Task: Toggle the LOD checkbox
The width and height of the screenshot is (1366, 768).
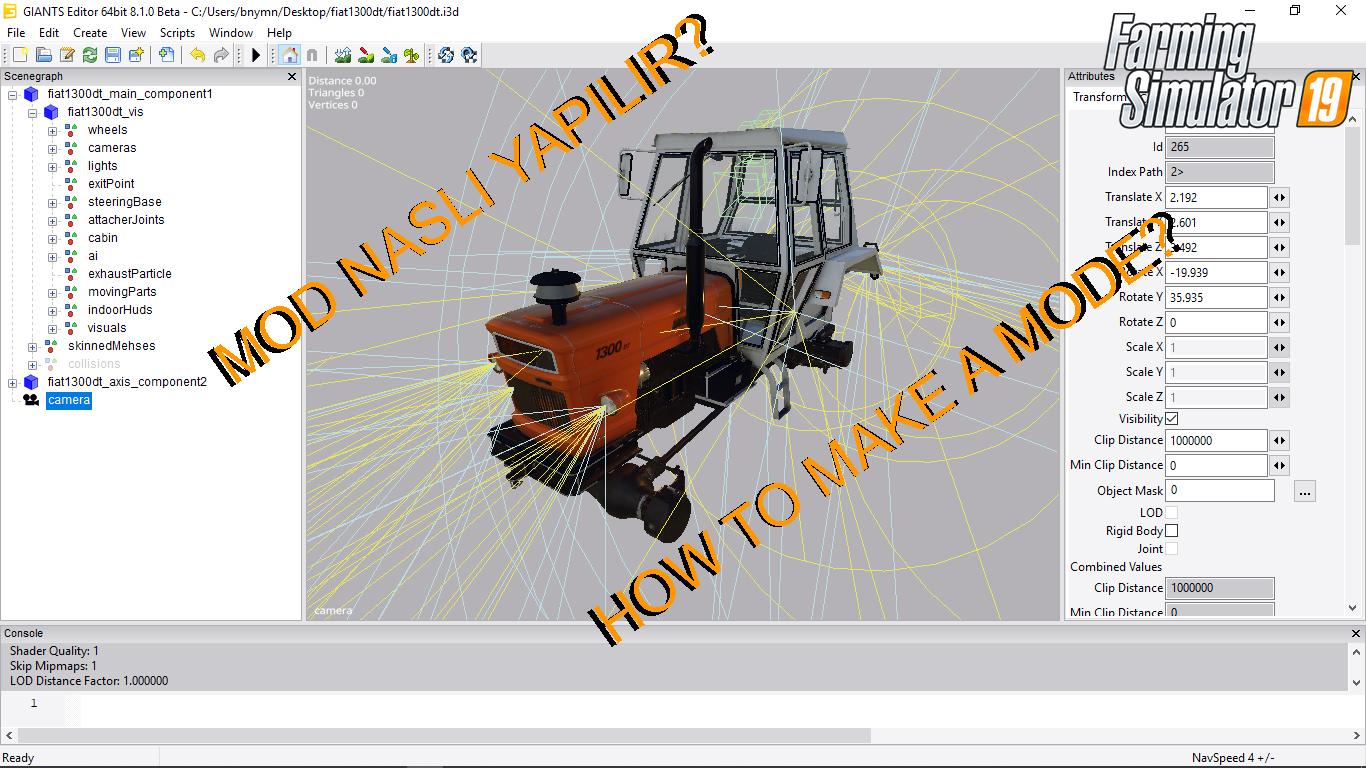Action: pos(1172,513)
